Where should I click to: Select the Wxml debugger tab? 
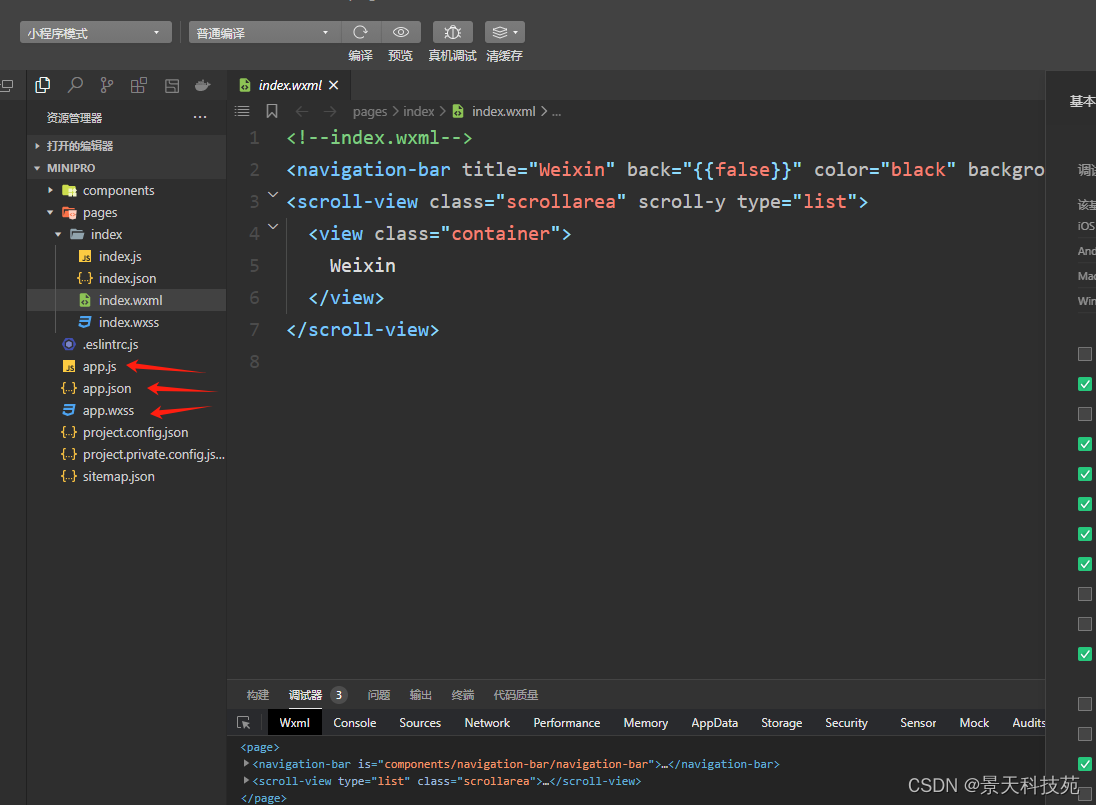tap(294, 723)
